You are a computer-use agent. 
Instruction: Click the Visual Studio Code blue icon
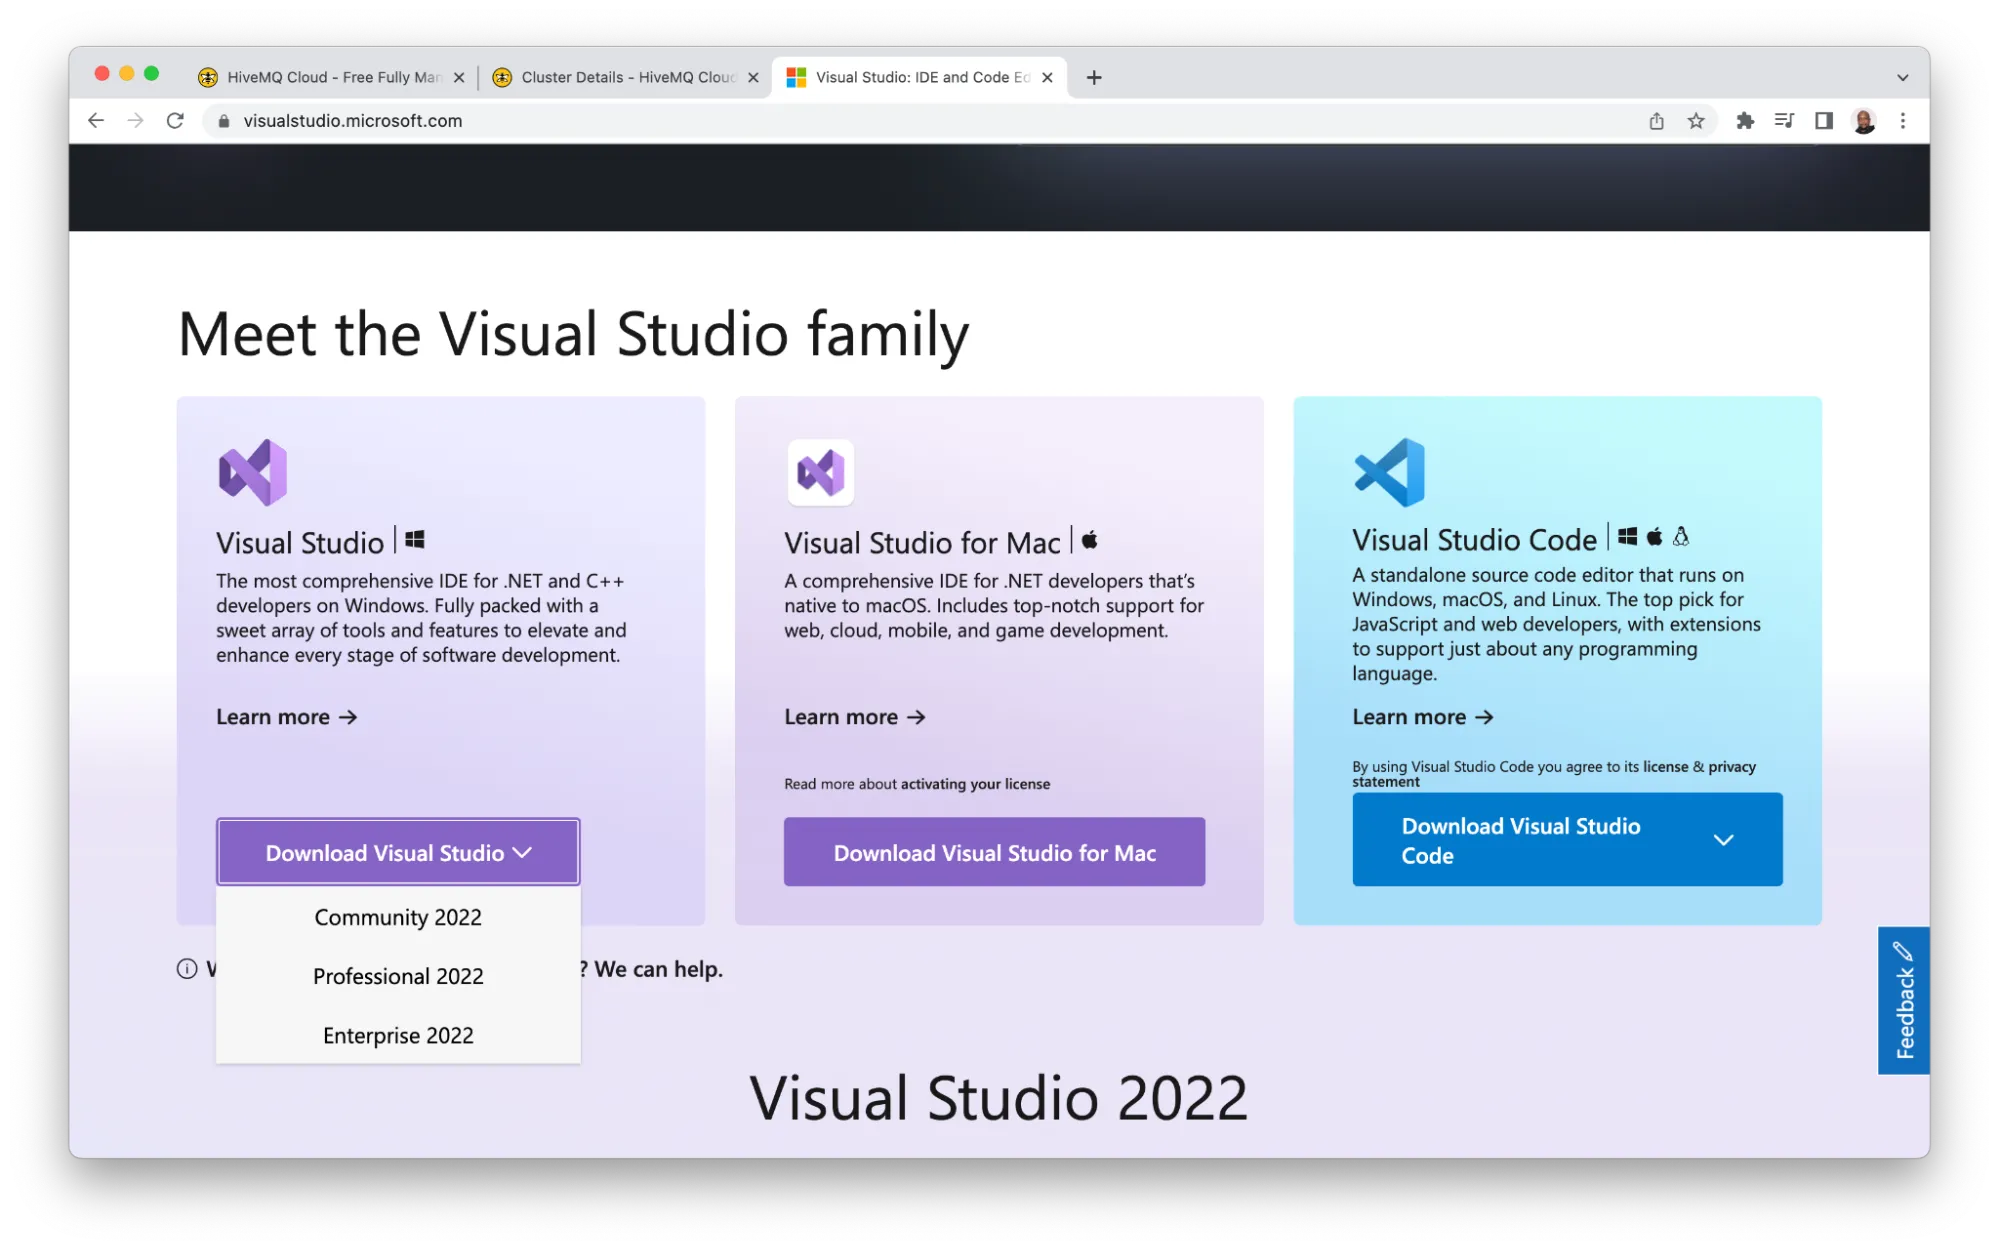click(x=1388, y=471)
